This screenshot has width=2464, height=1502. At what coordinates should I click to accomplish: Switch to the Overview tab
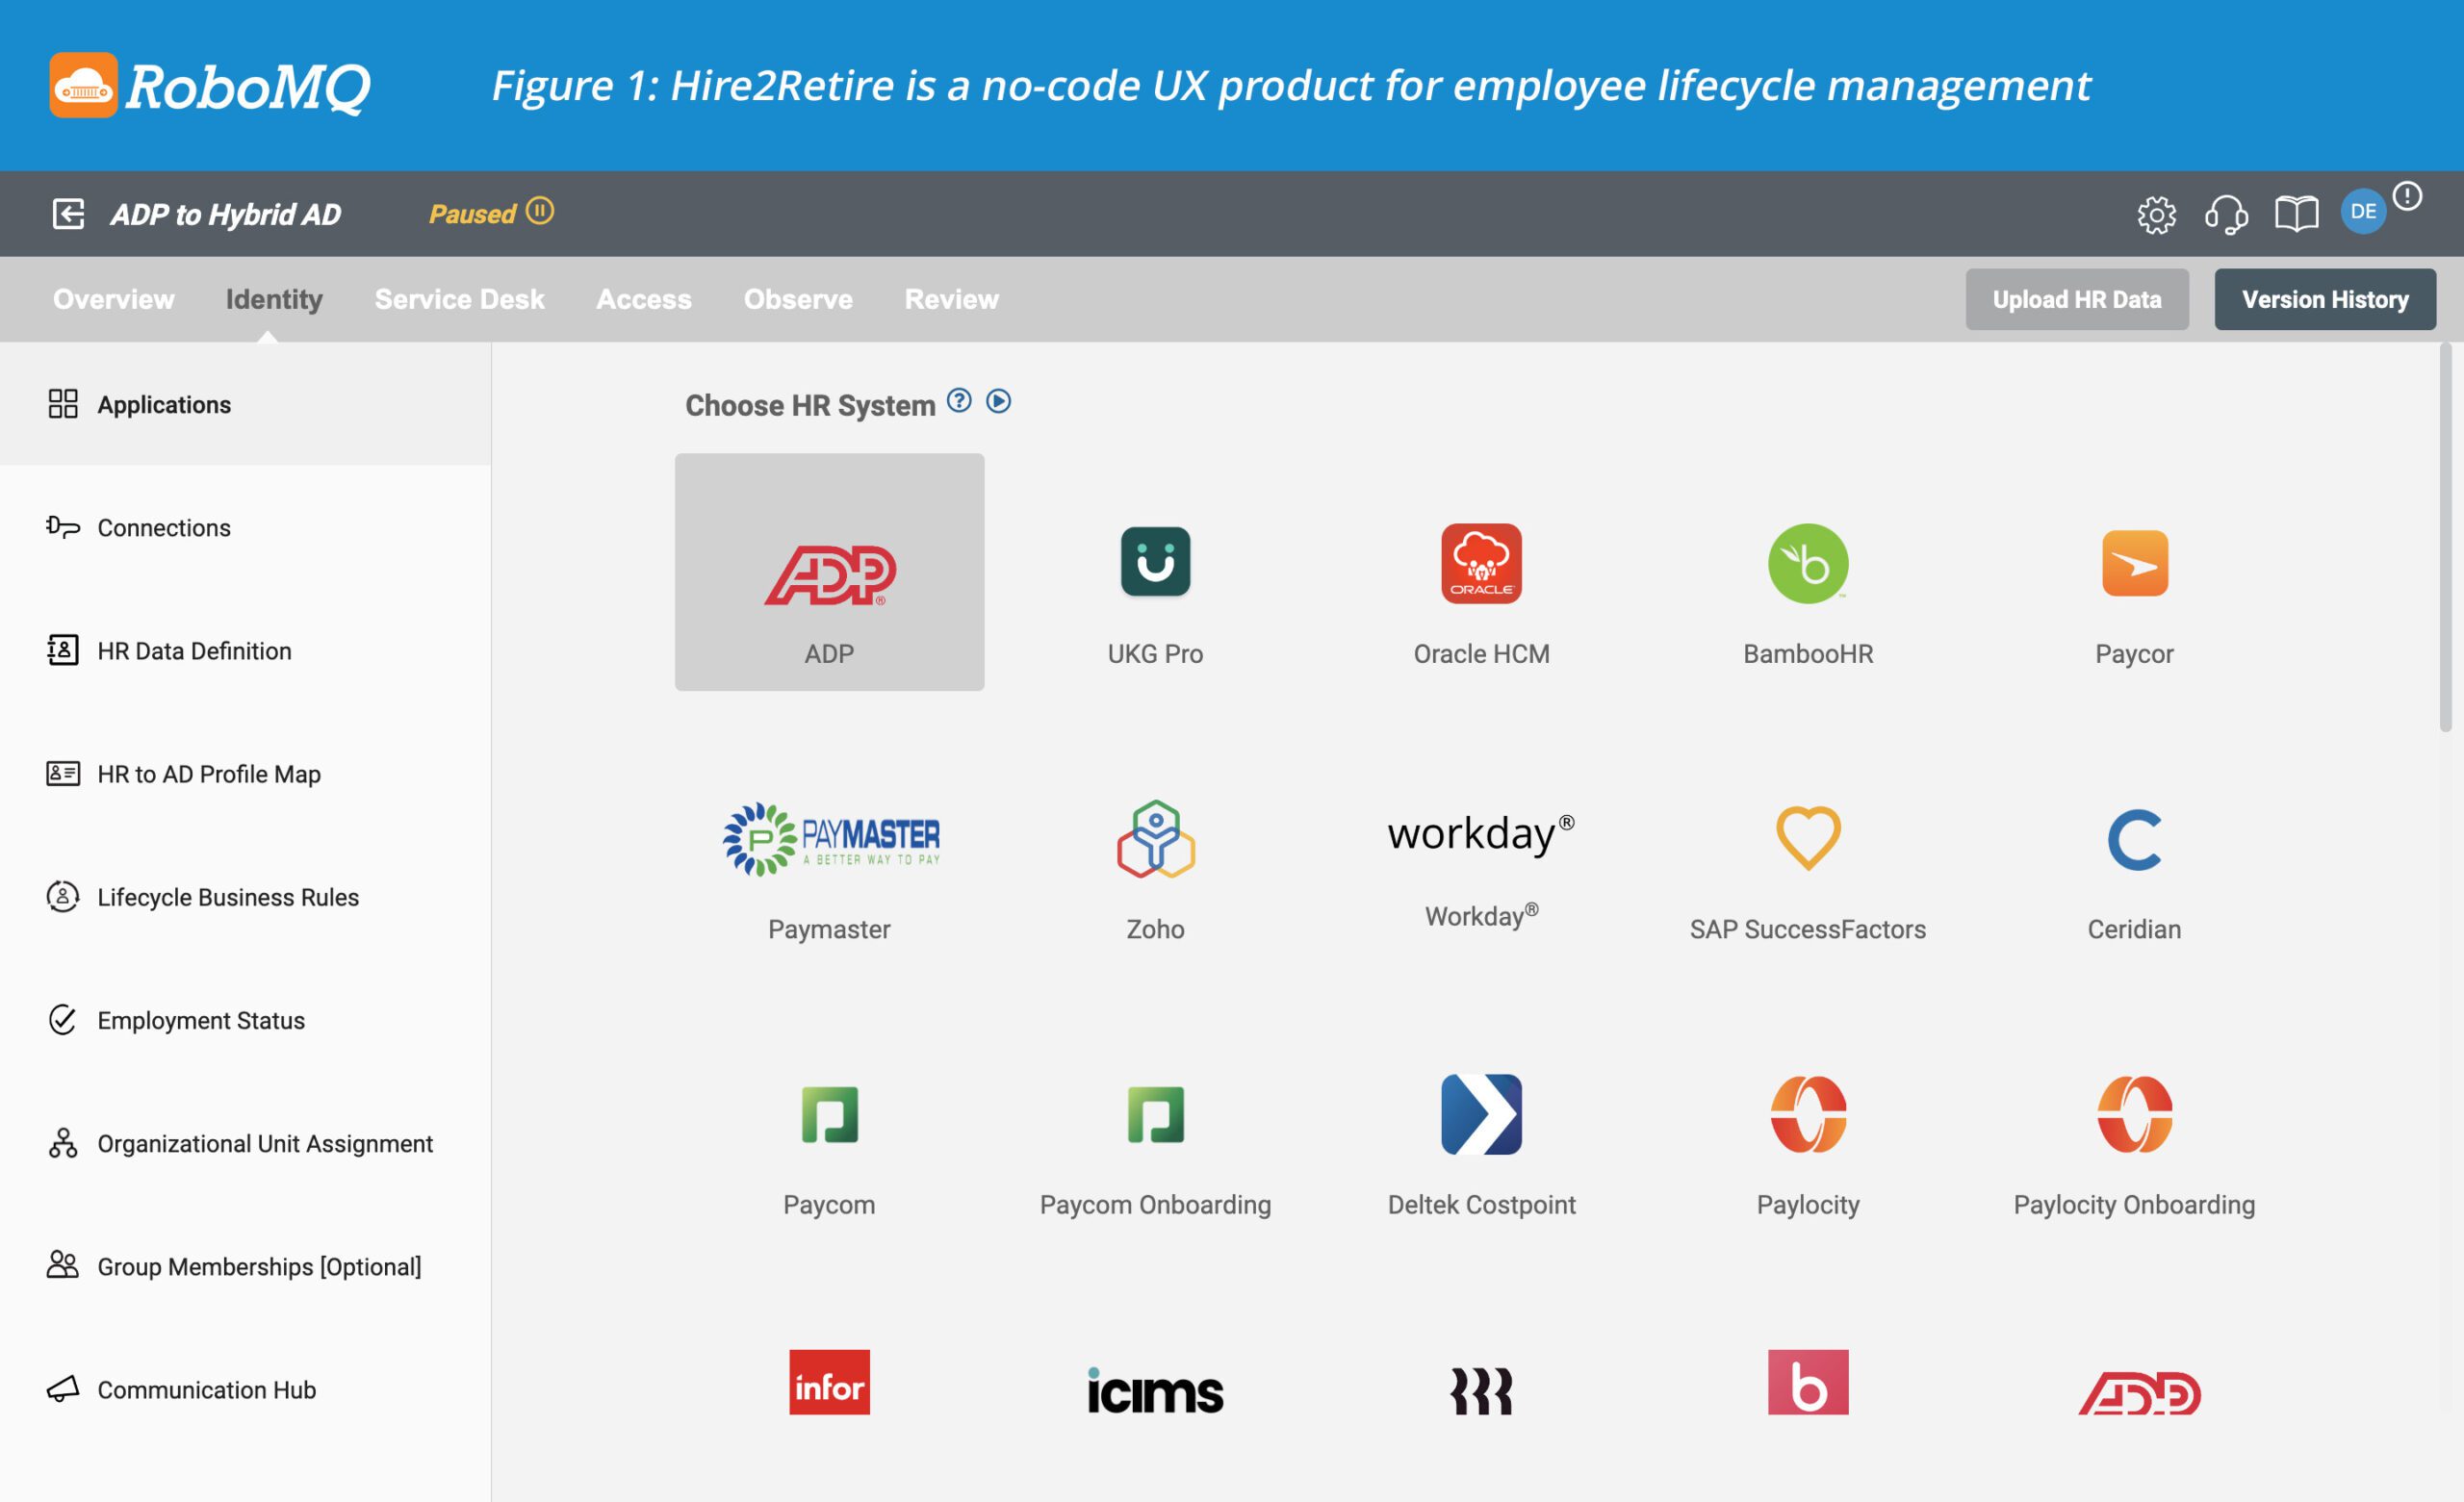114,299
